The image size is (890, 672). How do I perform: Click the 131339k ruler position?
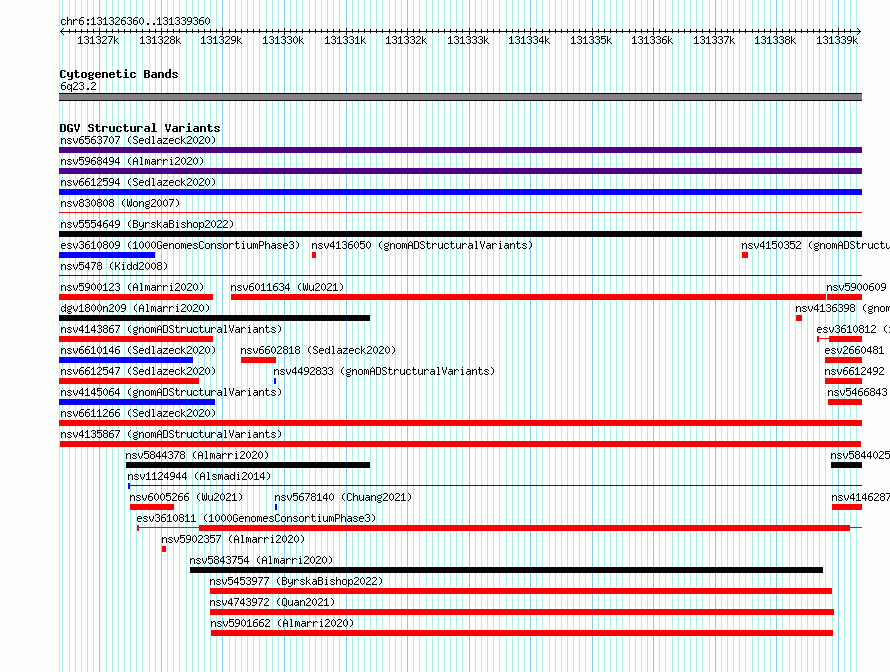(837, 40)
